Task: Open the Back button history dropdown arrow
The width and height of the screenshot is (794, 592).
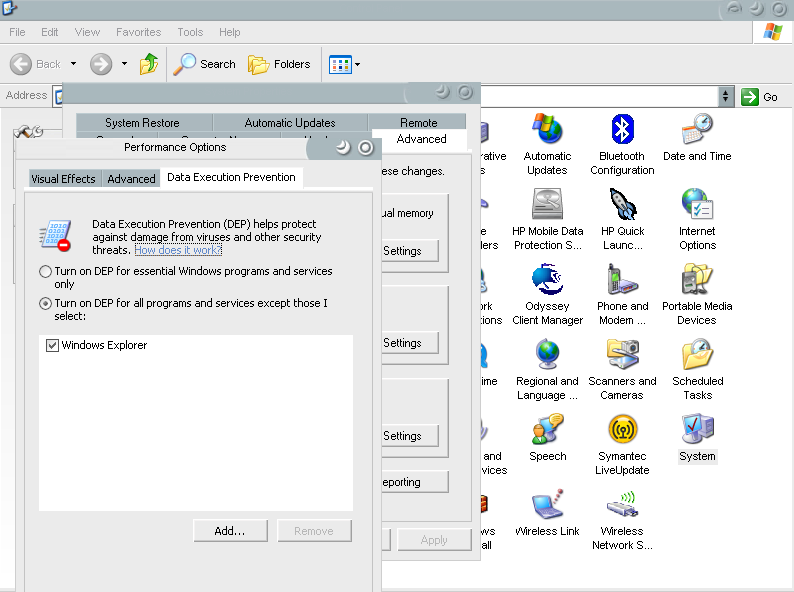Action: pos(73,64)
